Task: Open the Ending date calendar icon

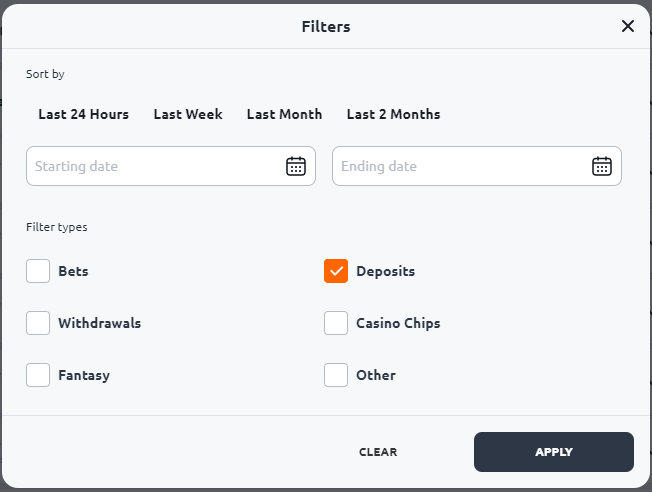Action: (x=601, y=166)
